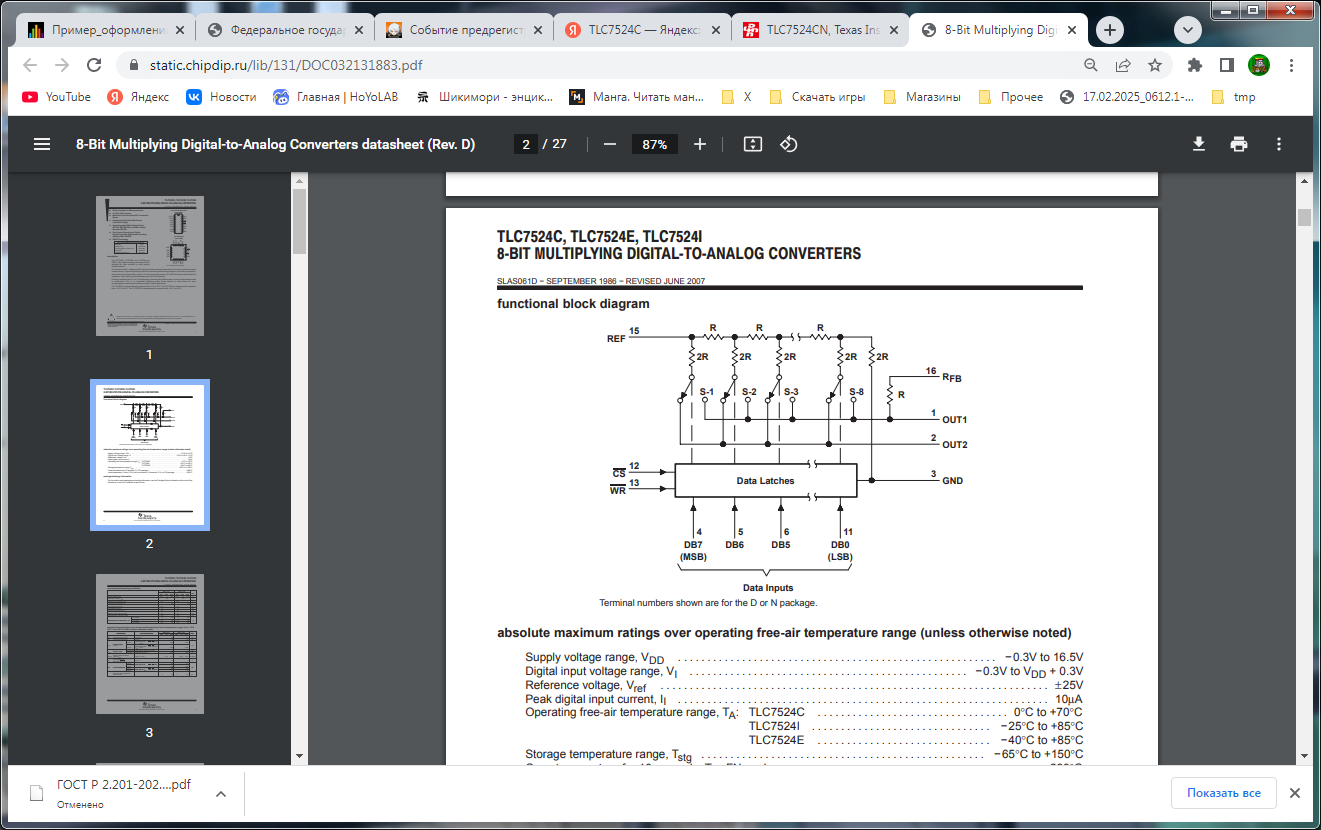Open the Новости bookmark

tap(221, 97)
